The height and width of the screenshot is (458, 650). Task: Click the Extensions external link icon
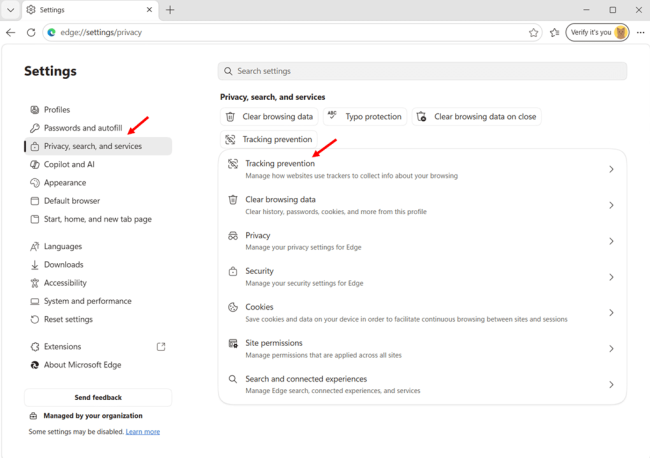pos(161,347)
